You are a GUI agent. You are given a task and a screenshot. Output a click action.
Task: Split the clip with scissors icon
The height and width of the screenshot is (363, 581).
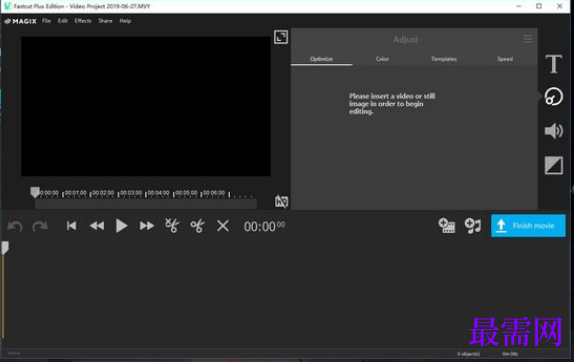click(197, 226)
